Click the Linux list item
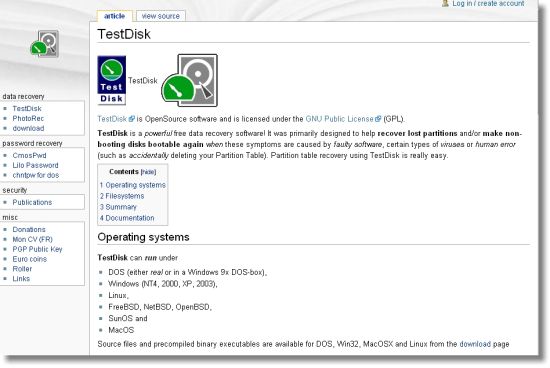 click(119, 295)
